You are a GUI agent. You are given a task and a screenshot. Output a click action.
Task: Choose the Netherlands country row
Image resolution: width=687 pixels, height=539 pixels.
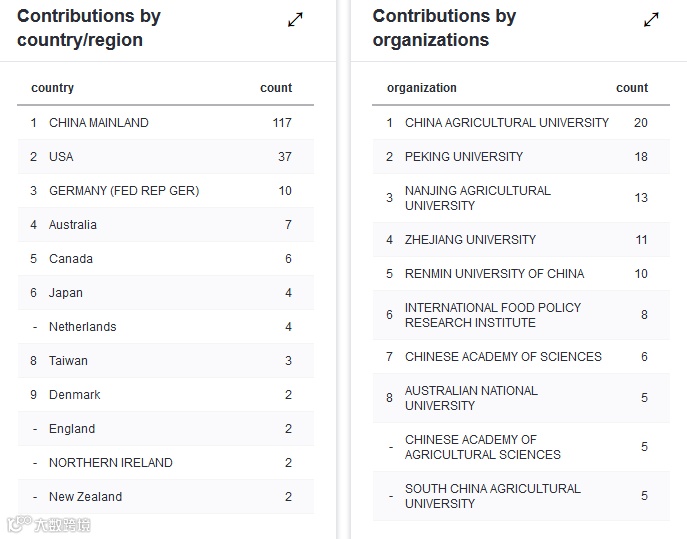(x=83, y=327)
